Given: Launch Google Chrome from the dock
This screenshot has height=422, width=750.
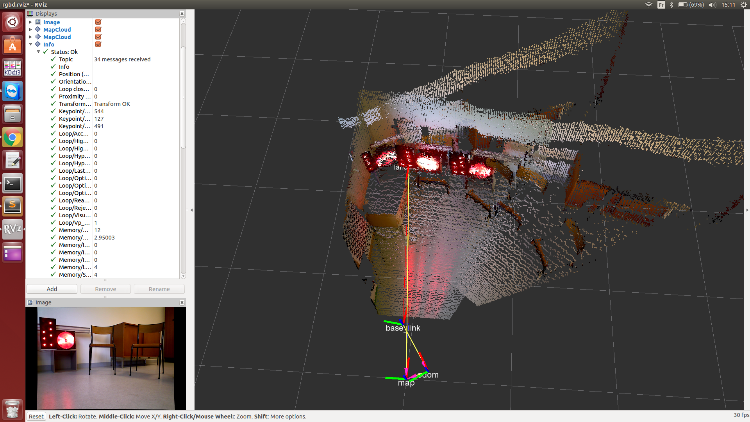Looking at the screenshot, I should pyautogui.click(x=12, y=137).
